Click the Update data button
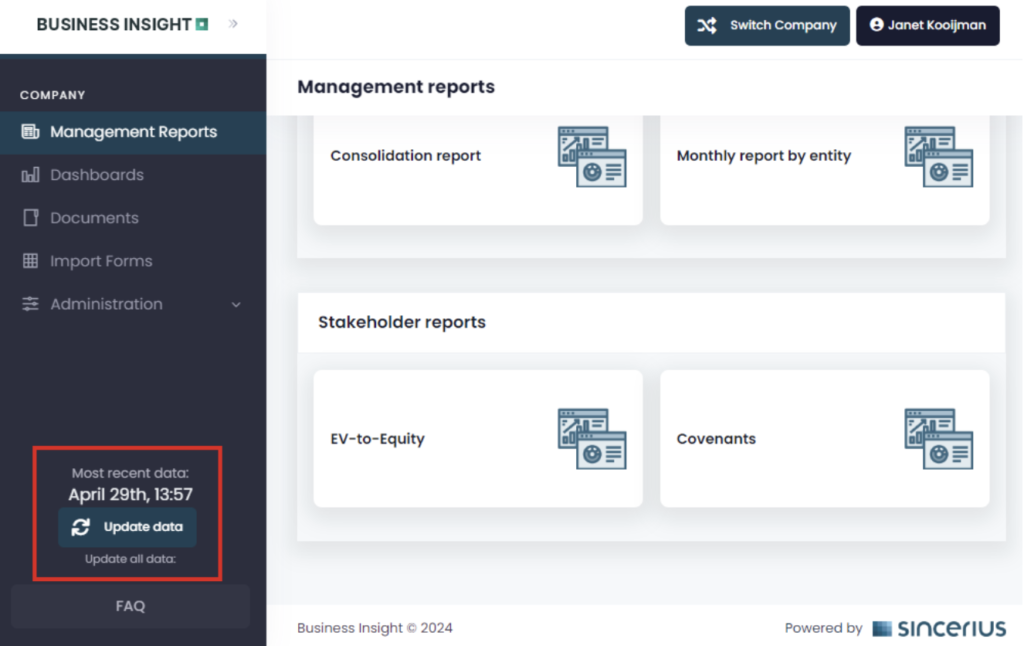The width and height of the screenshot is (1024, 646). (127, 527)
